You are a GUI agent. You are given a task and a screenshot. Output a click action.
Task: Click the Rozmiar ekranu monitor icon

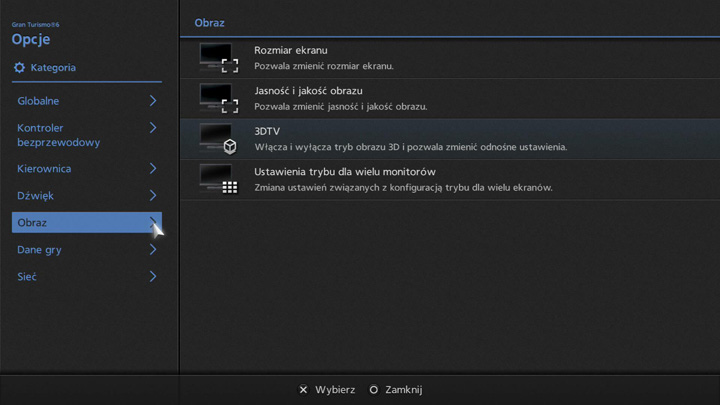tap(218, 58)
